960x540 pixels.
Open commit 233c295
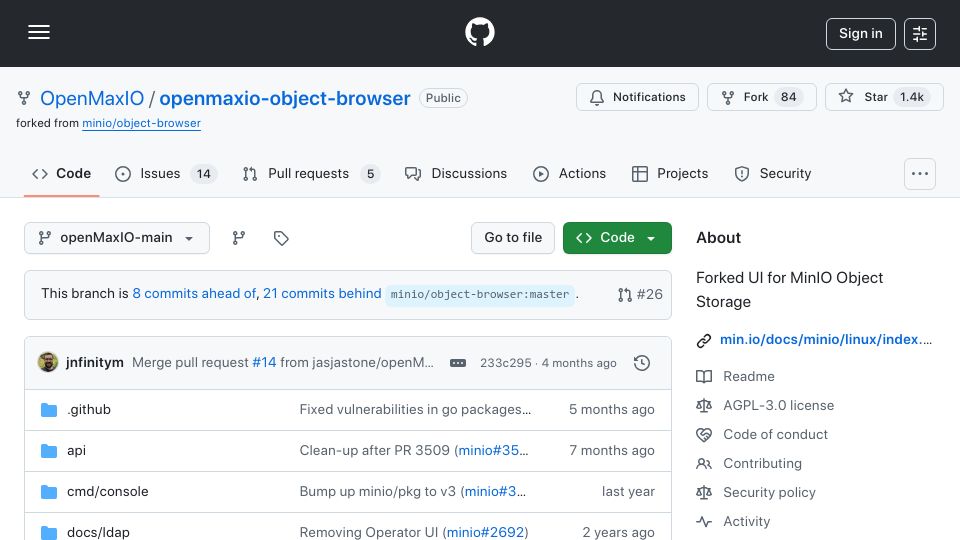[x=506, y=363]
